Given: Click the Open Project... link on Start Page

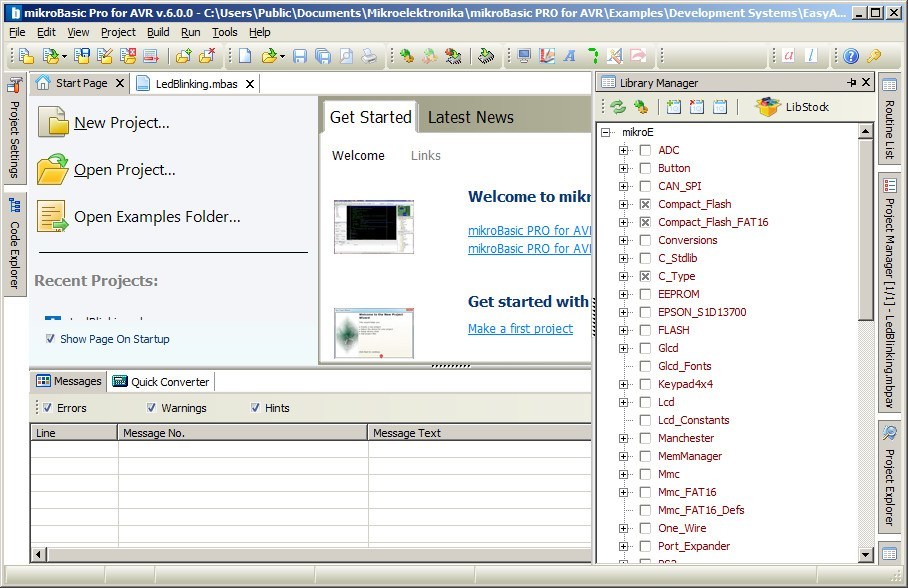Looking at the screenshot, I should point(125,170).
